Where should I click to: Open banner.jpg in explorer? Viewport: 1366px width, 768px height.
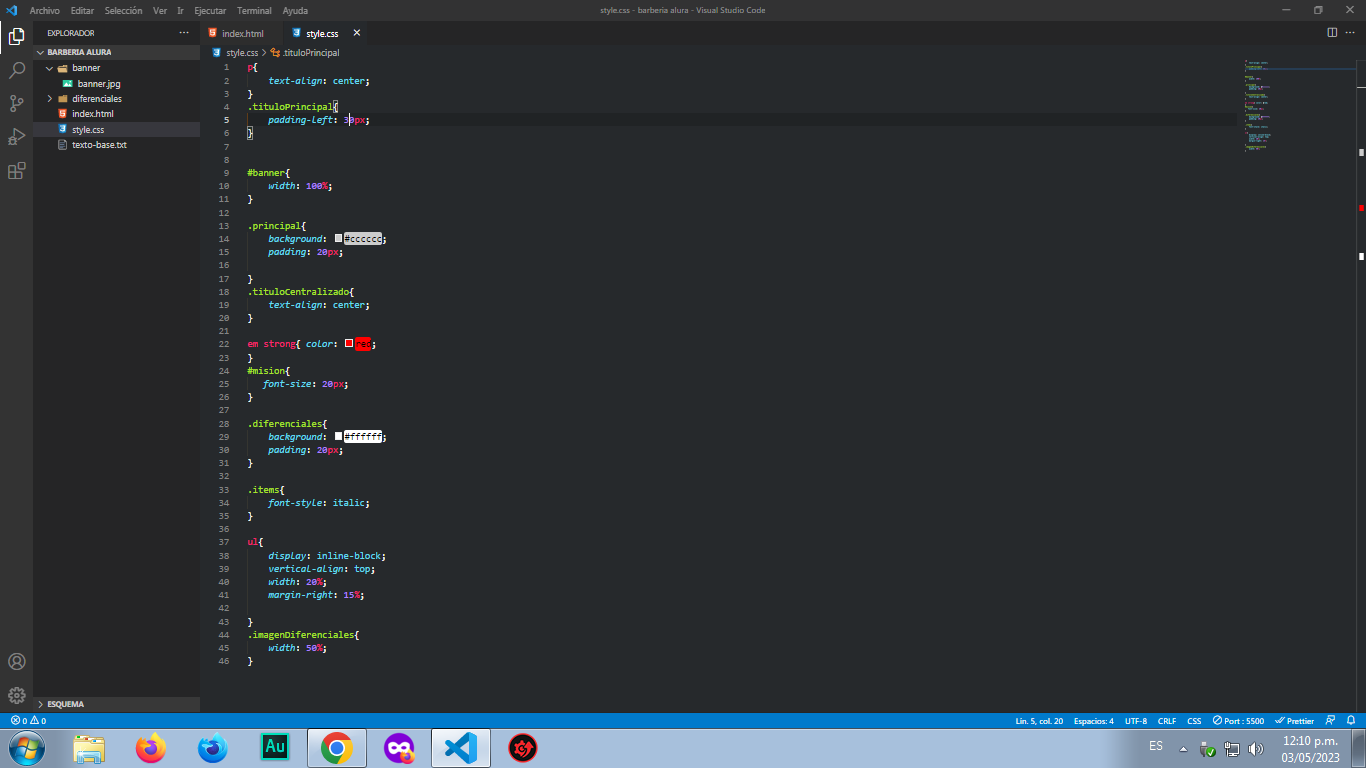pyautogui.click(x=116, y=84)
